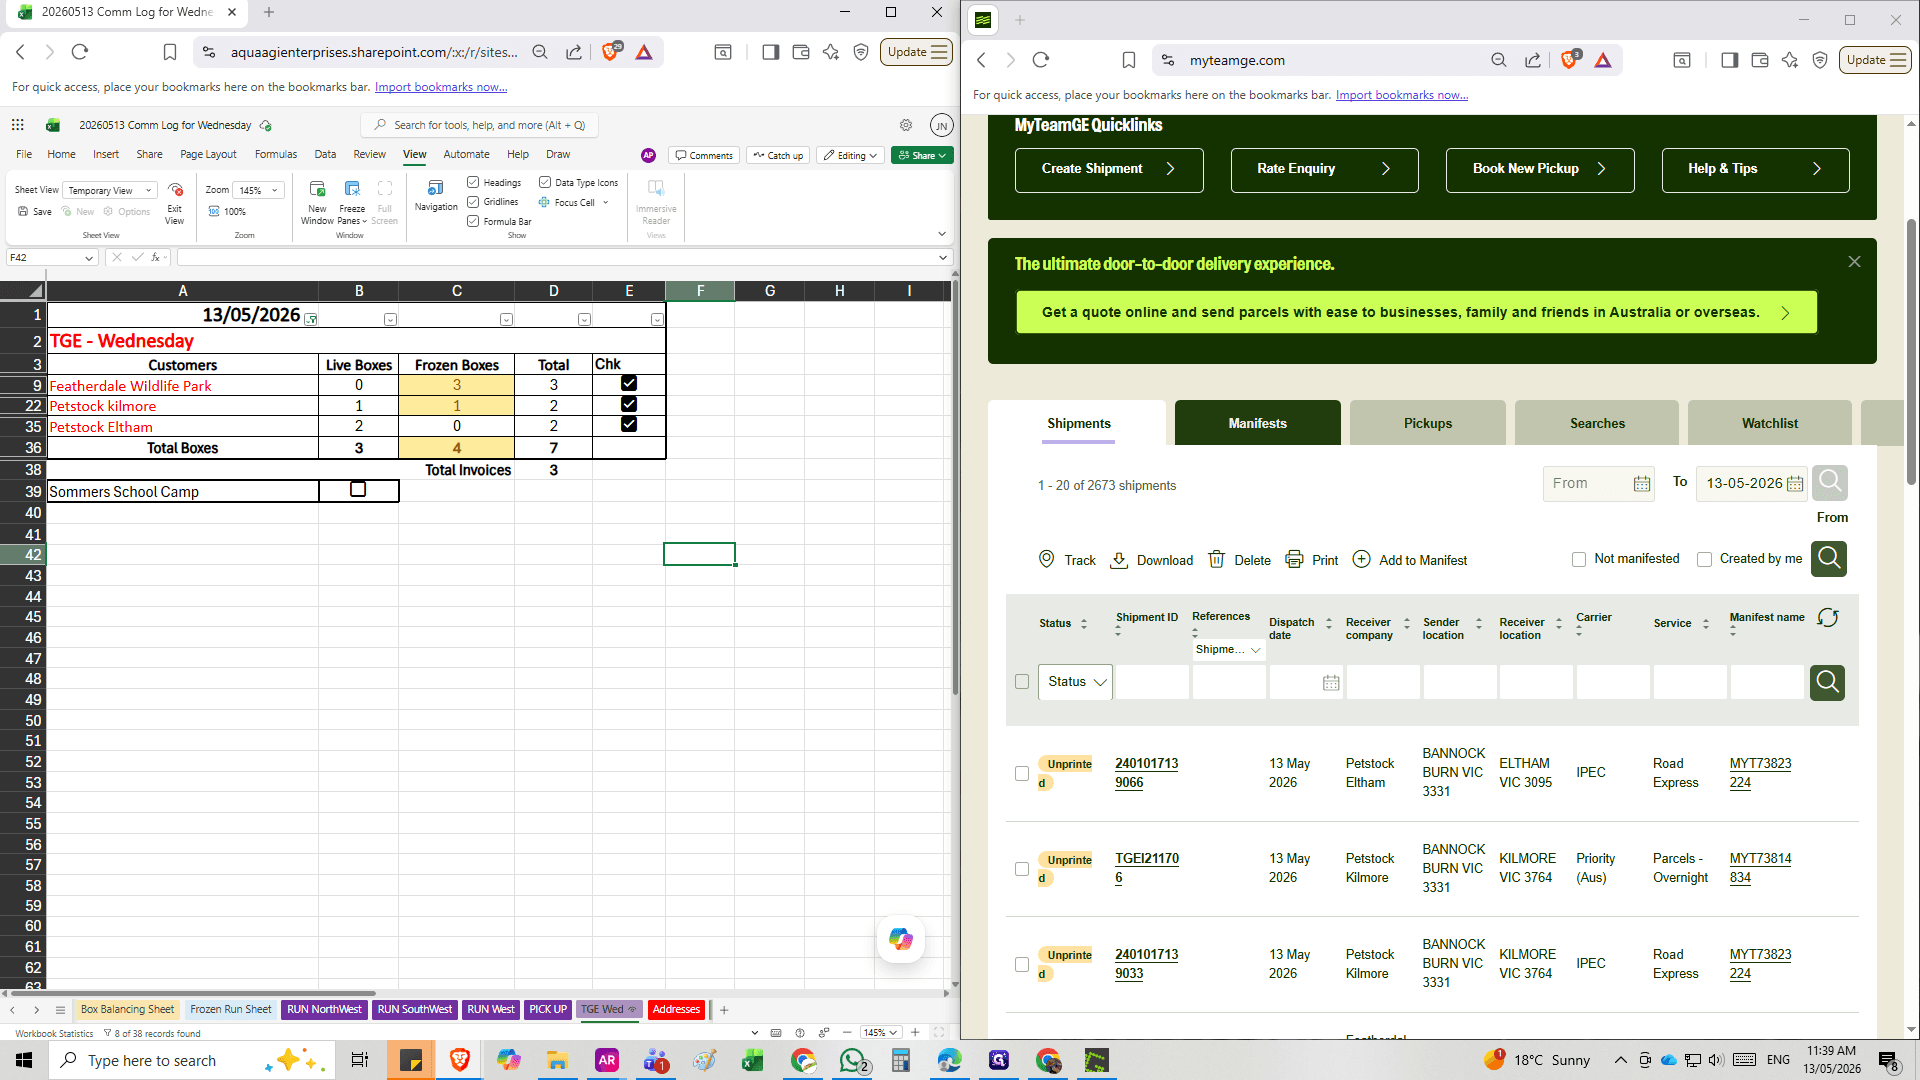Switch to Pickups tab on MyTeamGE

pos(1427,423)
